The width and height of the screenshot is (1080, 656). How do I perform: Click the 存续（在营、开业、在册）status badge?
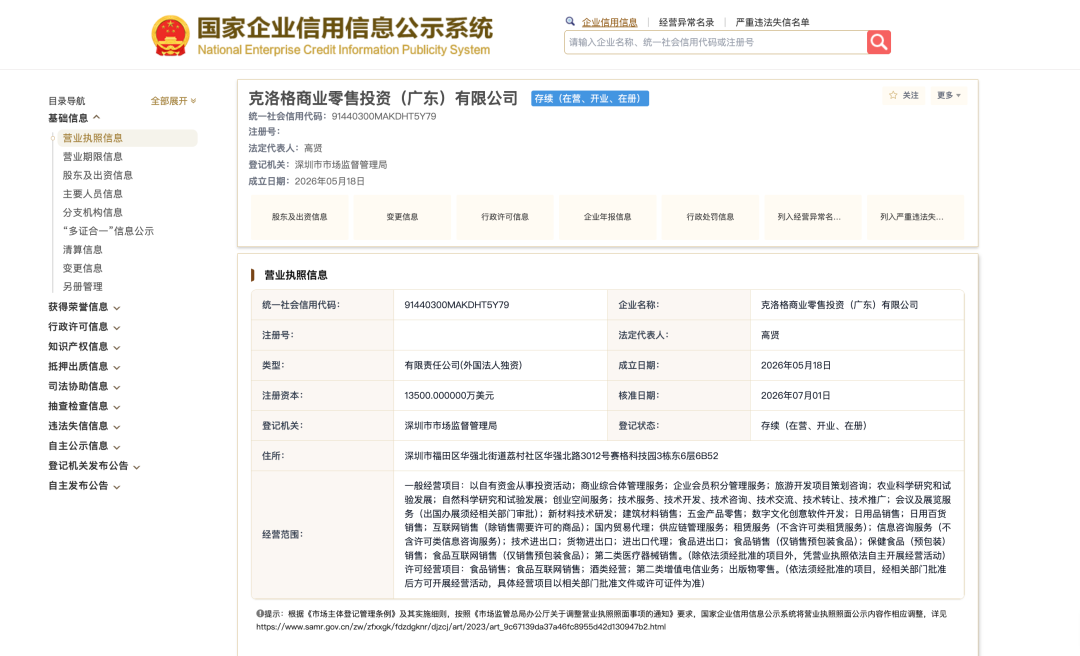pos(590,99)
